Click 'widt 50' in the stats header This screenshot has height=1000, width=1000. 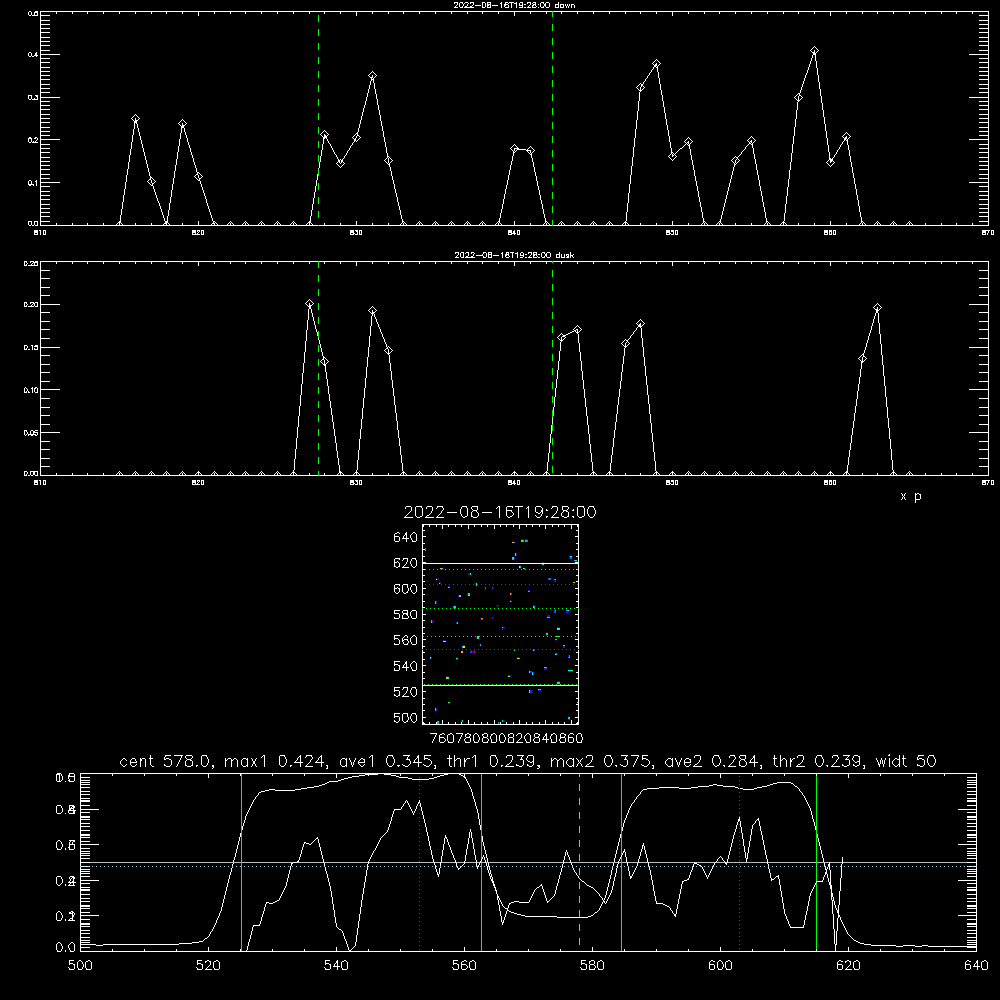pyautogui.click(x=906, y=761)
